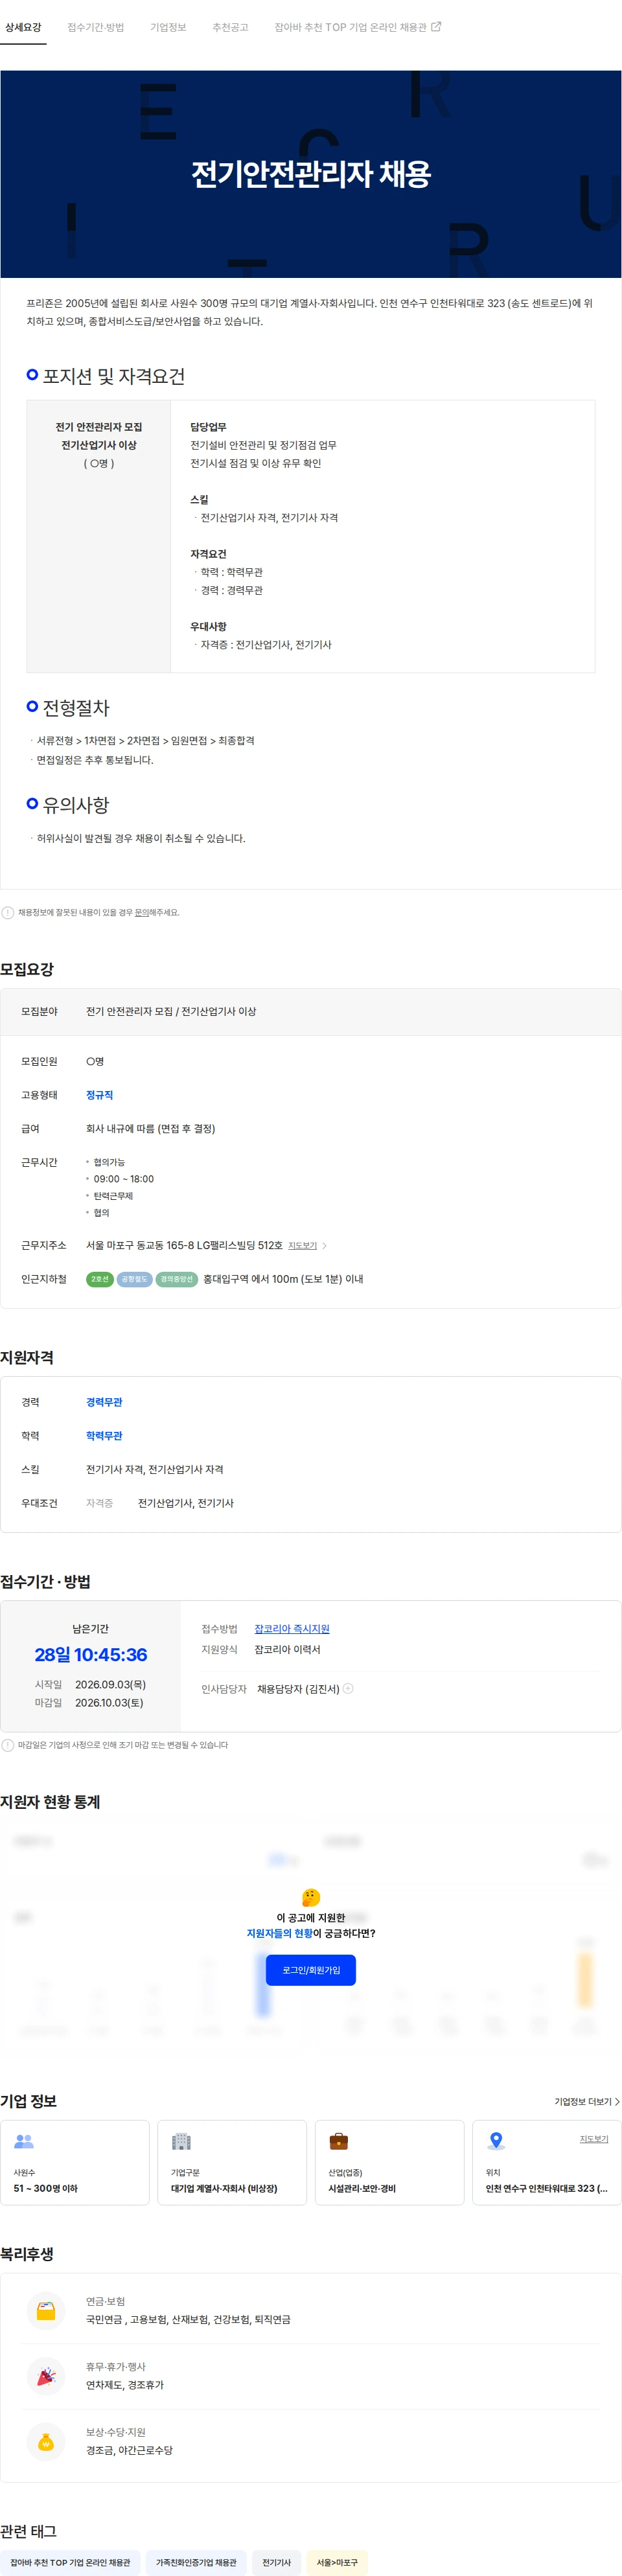Viewport: 622px width, 2576px height.
Task: Go to the 추천공고 tab
Action: coord(230,27)
